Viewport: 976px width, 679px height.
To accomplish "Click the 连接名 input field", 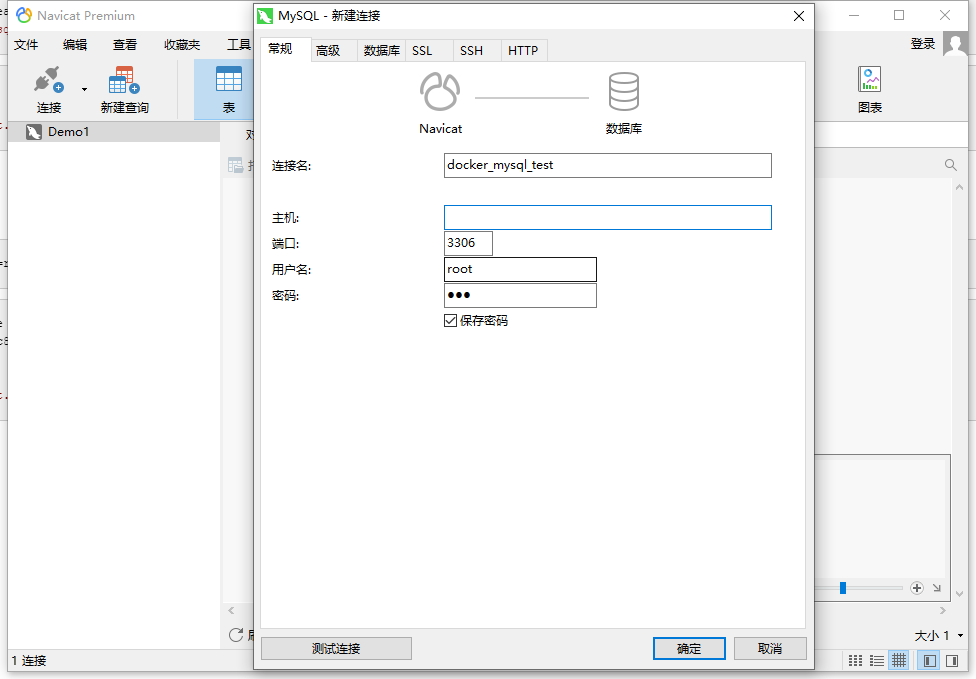I will (x=608, y=166).
